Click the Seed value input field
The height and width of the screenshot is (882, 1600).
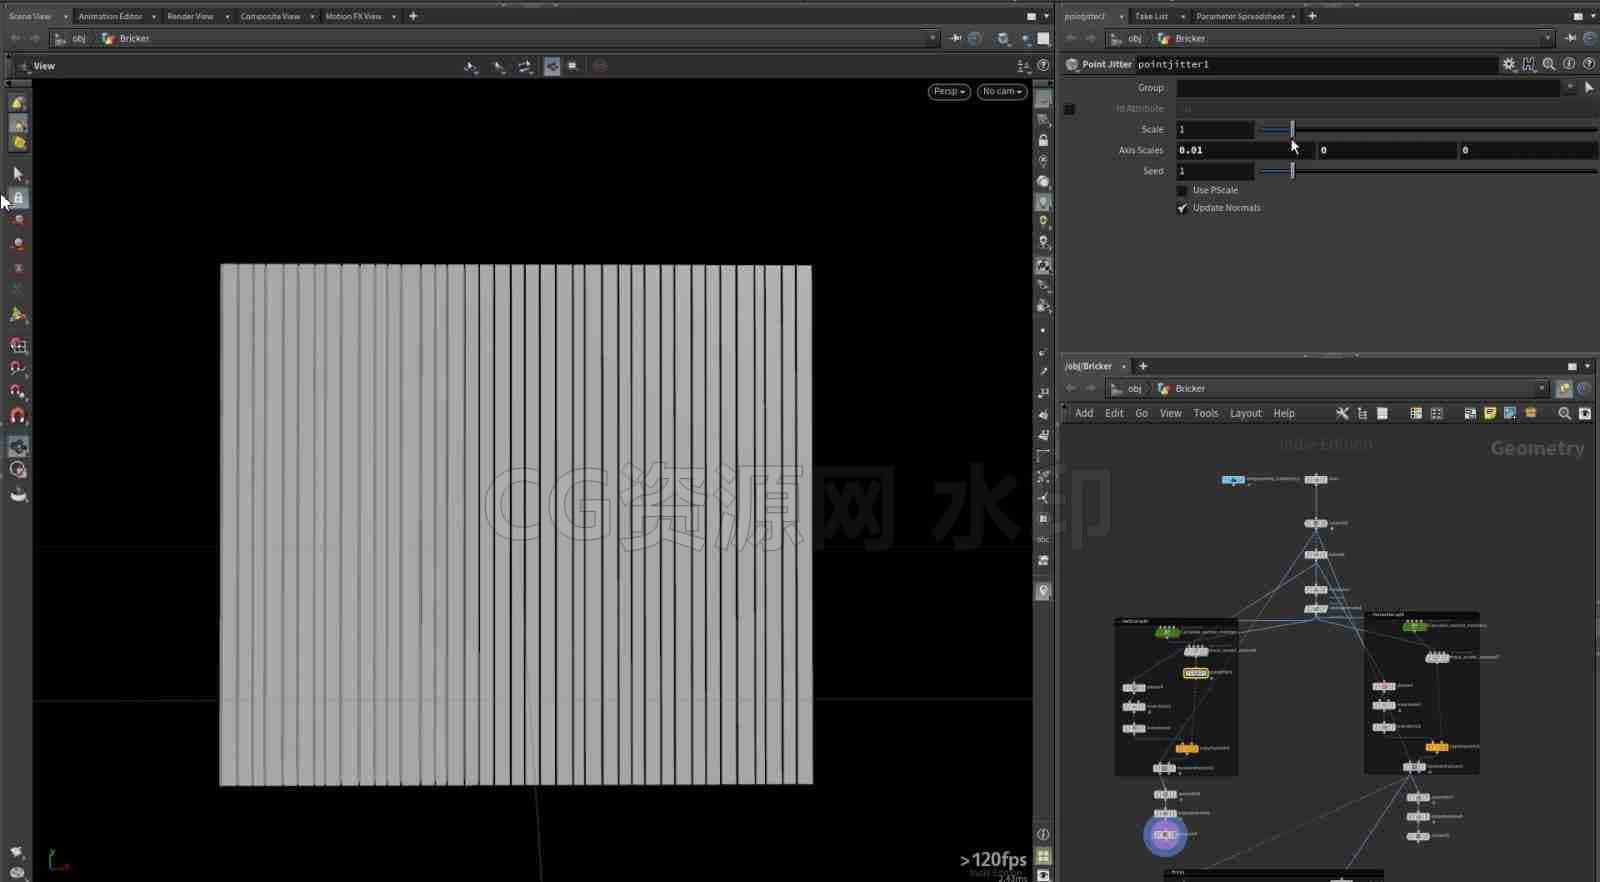(1214, 171)
